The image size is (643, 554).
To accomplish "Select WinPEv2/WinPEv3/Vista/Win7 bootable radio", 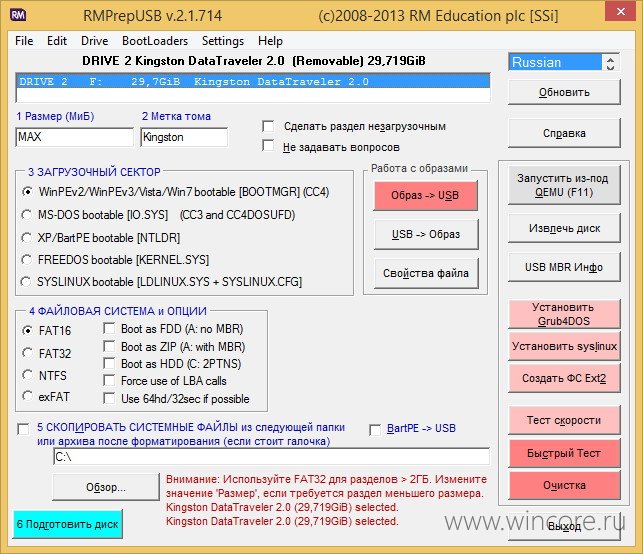I will click(x=27, y=192).
